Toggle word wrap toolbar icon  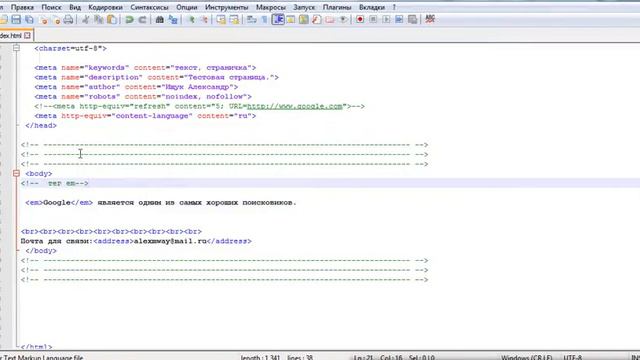pyautogui.click(x=251, y=19)
